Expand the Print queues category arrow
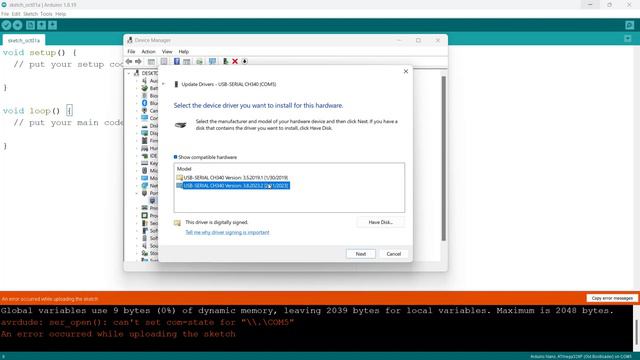640x360 pixels. pos(137,208)
